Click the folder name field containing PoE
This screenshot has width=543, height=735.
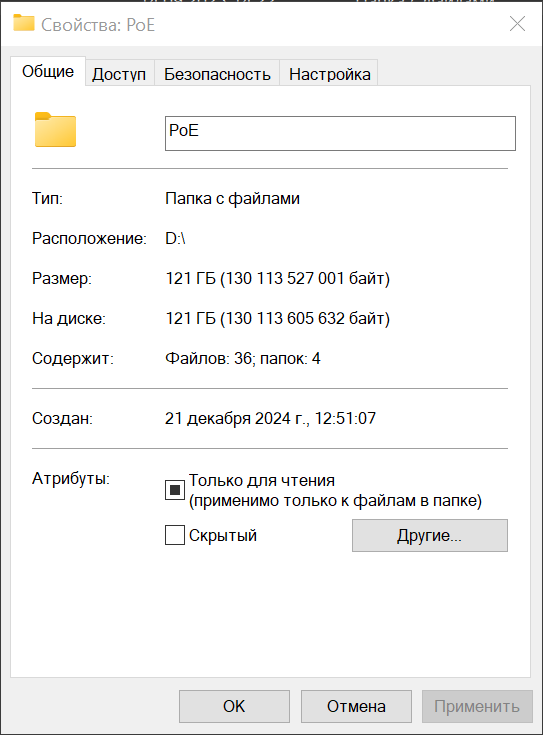tap(340, 134)
